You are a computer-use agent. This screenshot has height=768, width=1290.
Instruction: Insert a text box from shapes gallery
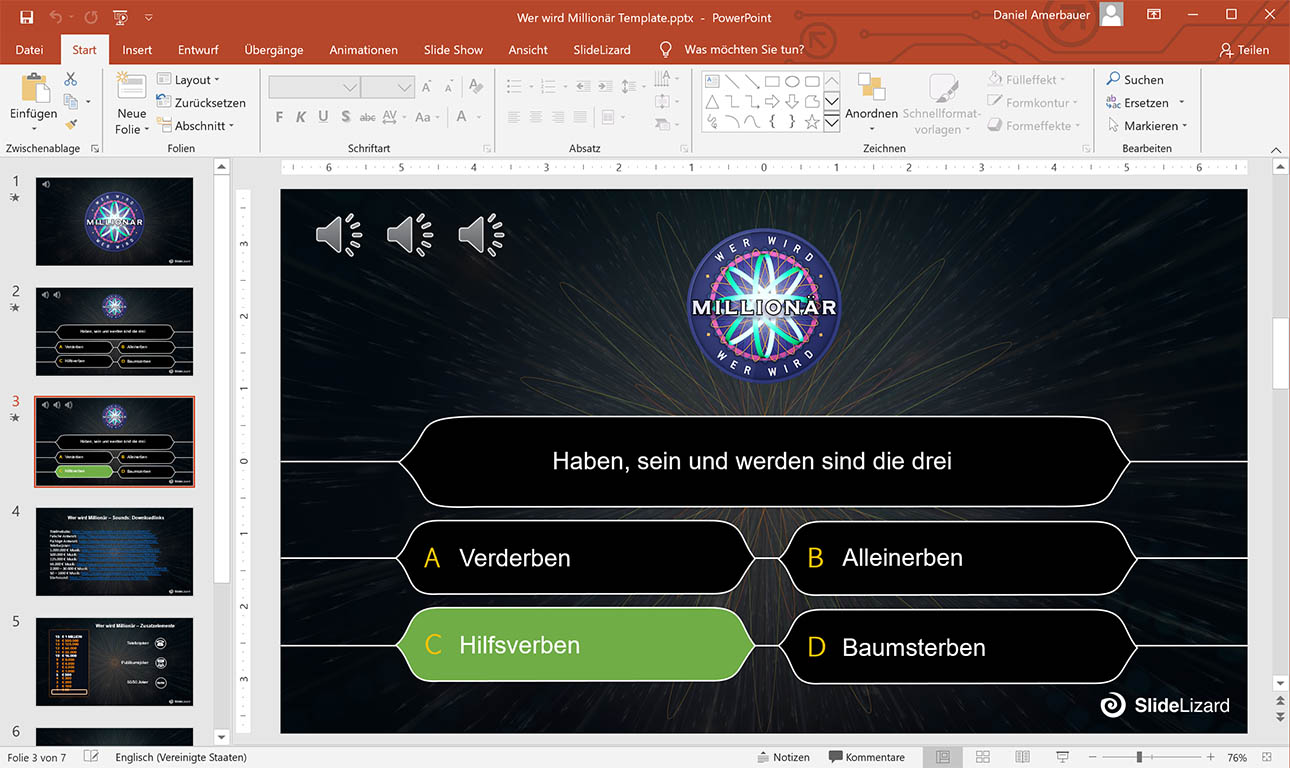coord(712,82)
